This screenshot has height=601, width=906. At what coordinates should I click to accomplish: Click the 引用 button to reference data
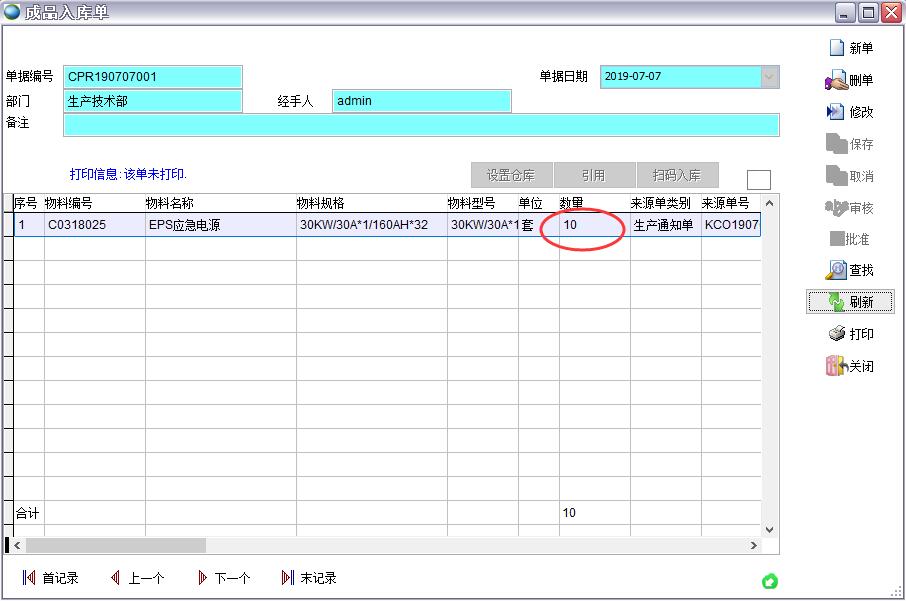pyautogui.click(x=595, y=175)
